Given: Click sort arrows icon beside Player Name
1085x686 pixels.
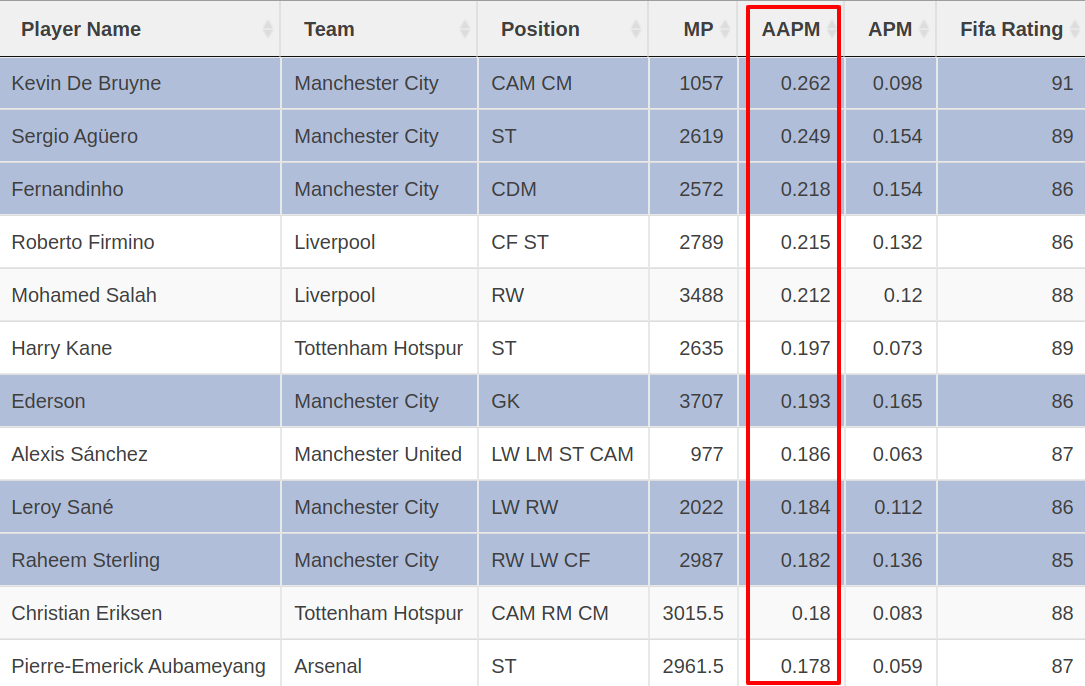Looking at the screenshot, I should 268,30.
